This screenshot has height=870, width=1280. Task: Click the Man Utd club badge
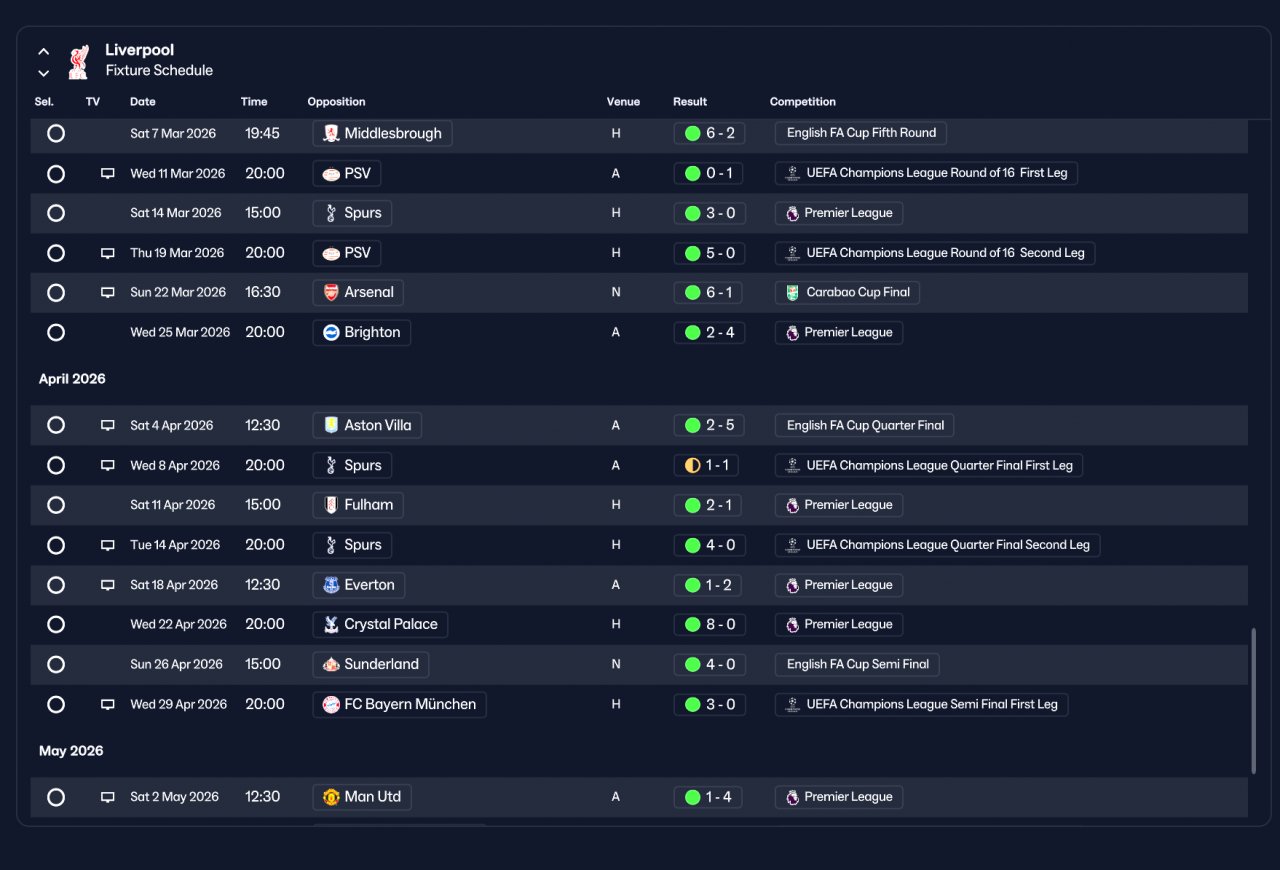click(331, 797)
